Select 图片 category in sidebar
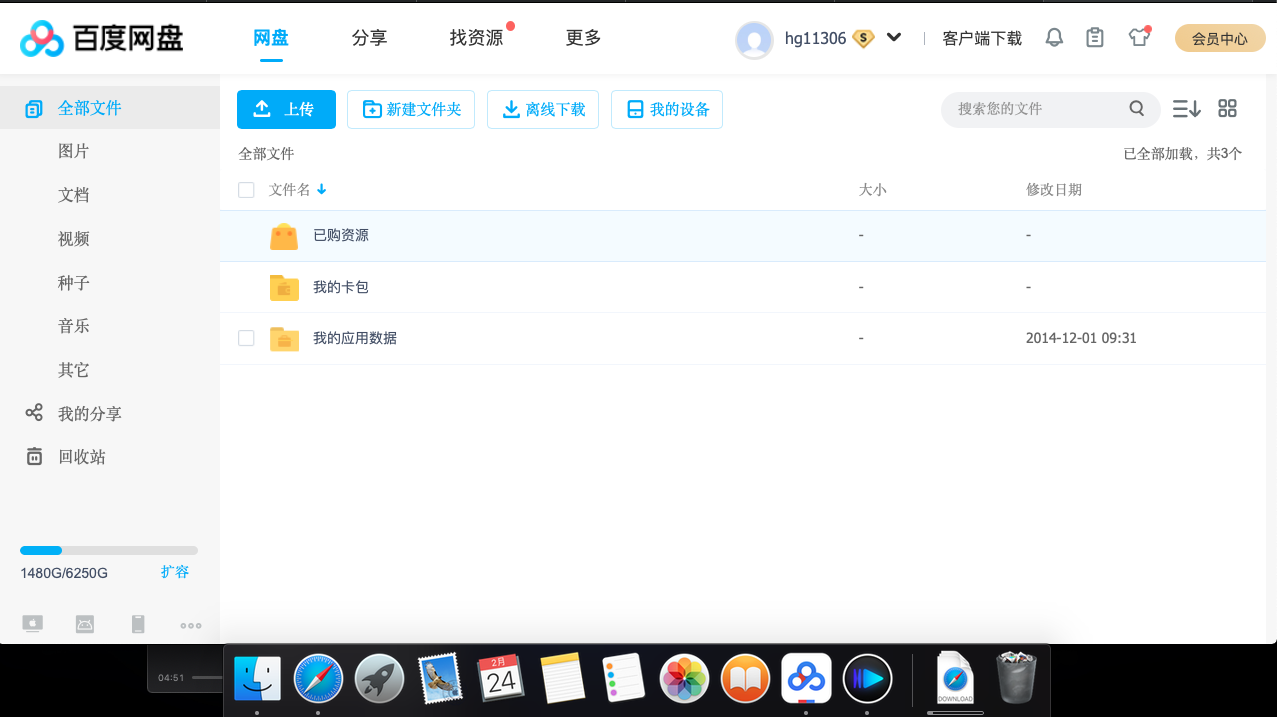This screenshot has height=717, width=1277. (x=74, y=151)
